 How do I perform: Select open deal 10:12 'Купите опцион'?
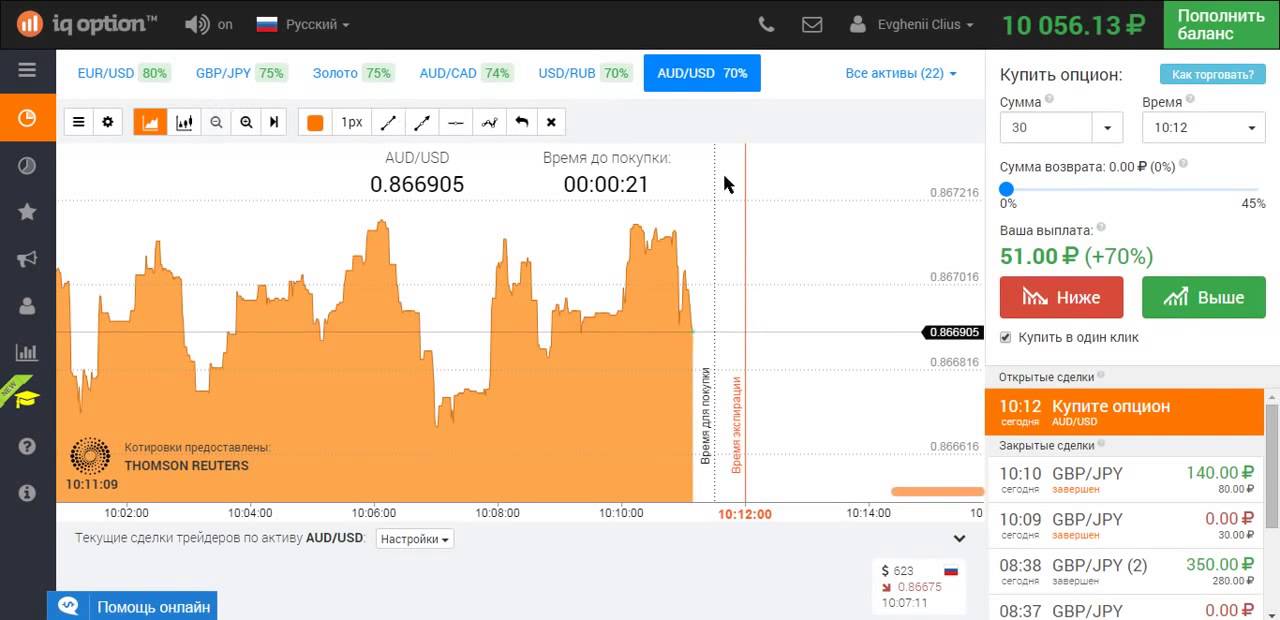(x=1125, y=412)
